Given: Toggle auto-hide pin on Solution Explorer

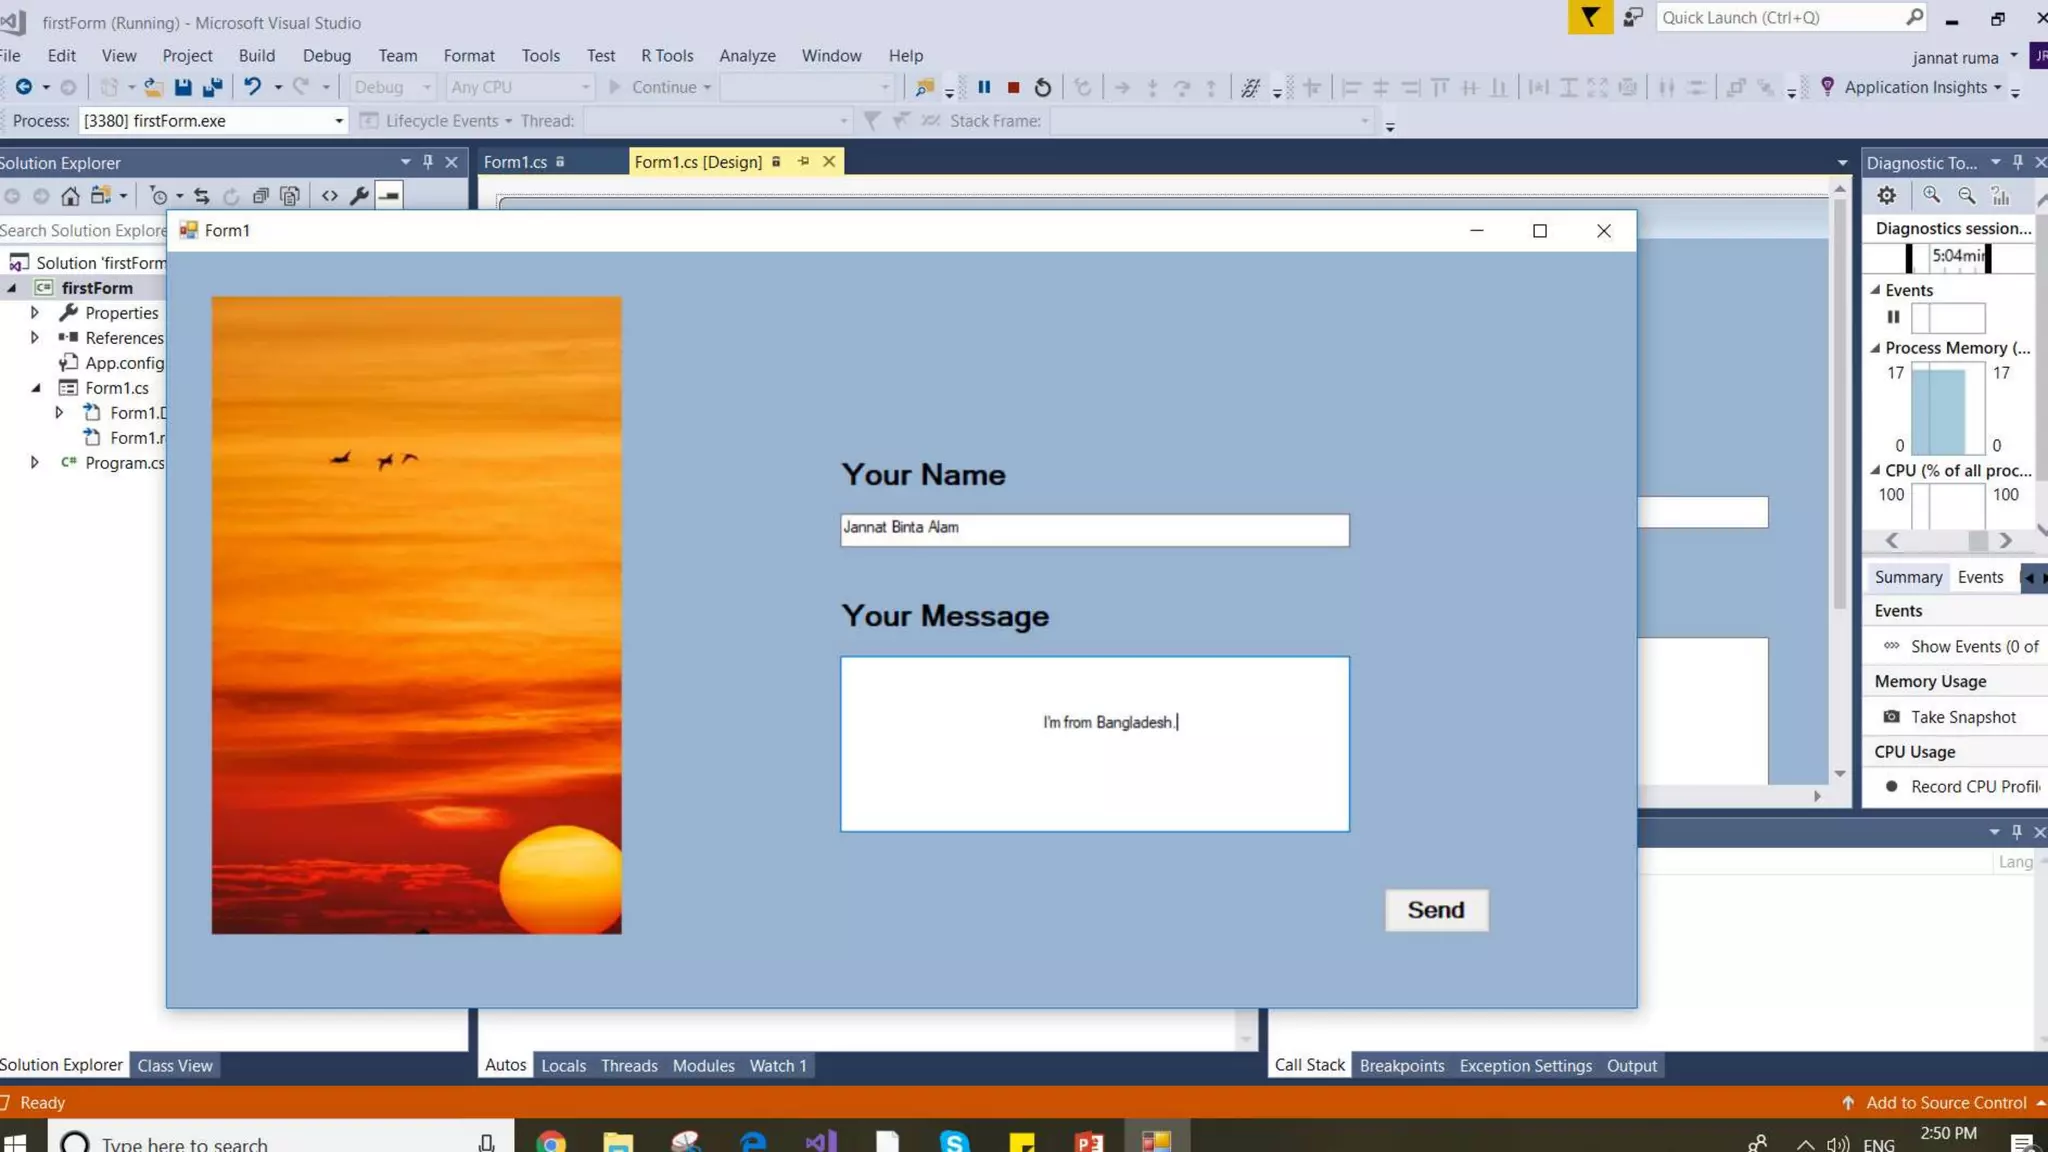Looking at the screenshot, I should (x=428, y=162).
